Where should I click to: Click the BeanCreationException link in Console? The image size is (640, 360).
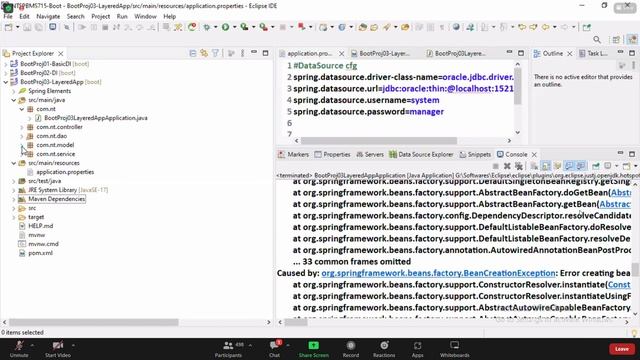[438, 273]
